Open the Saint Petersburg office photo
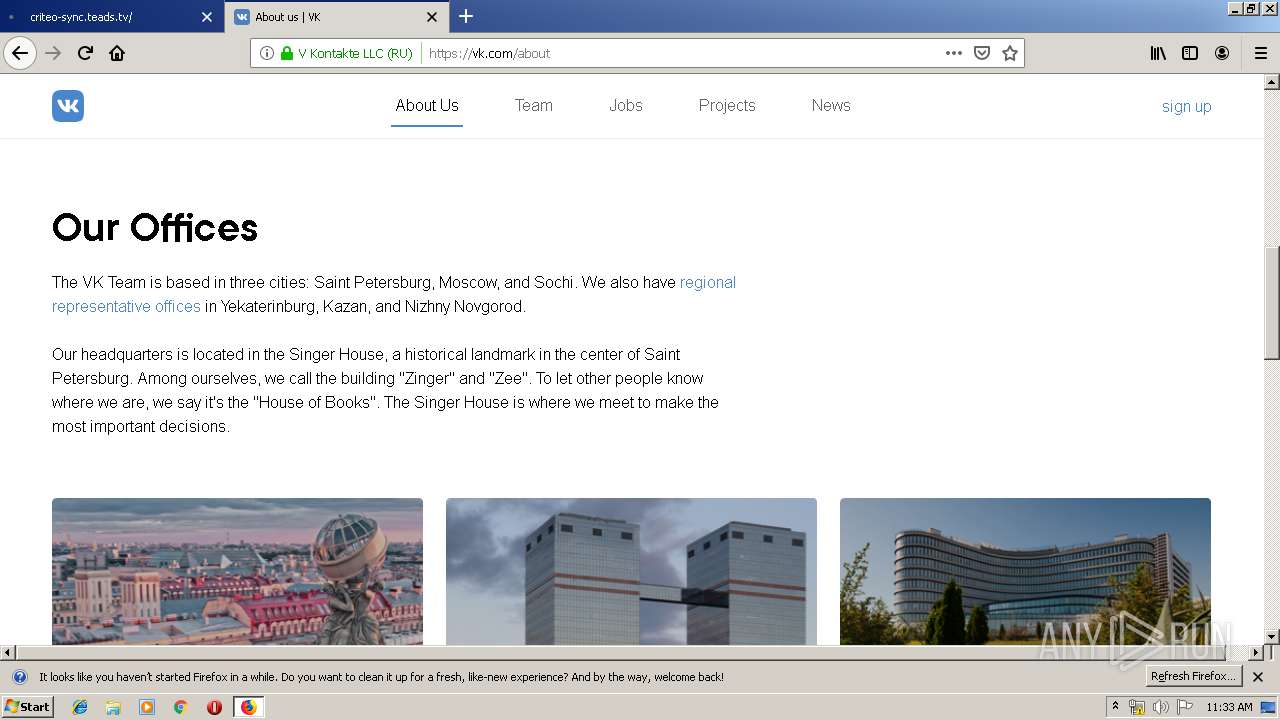This screenshot has width=1280, height=720. (237, 572)
